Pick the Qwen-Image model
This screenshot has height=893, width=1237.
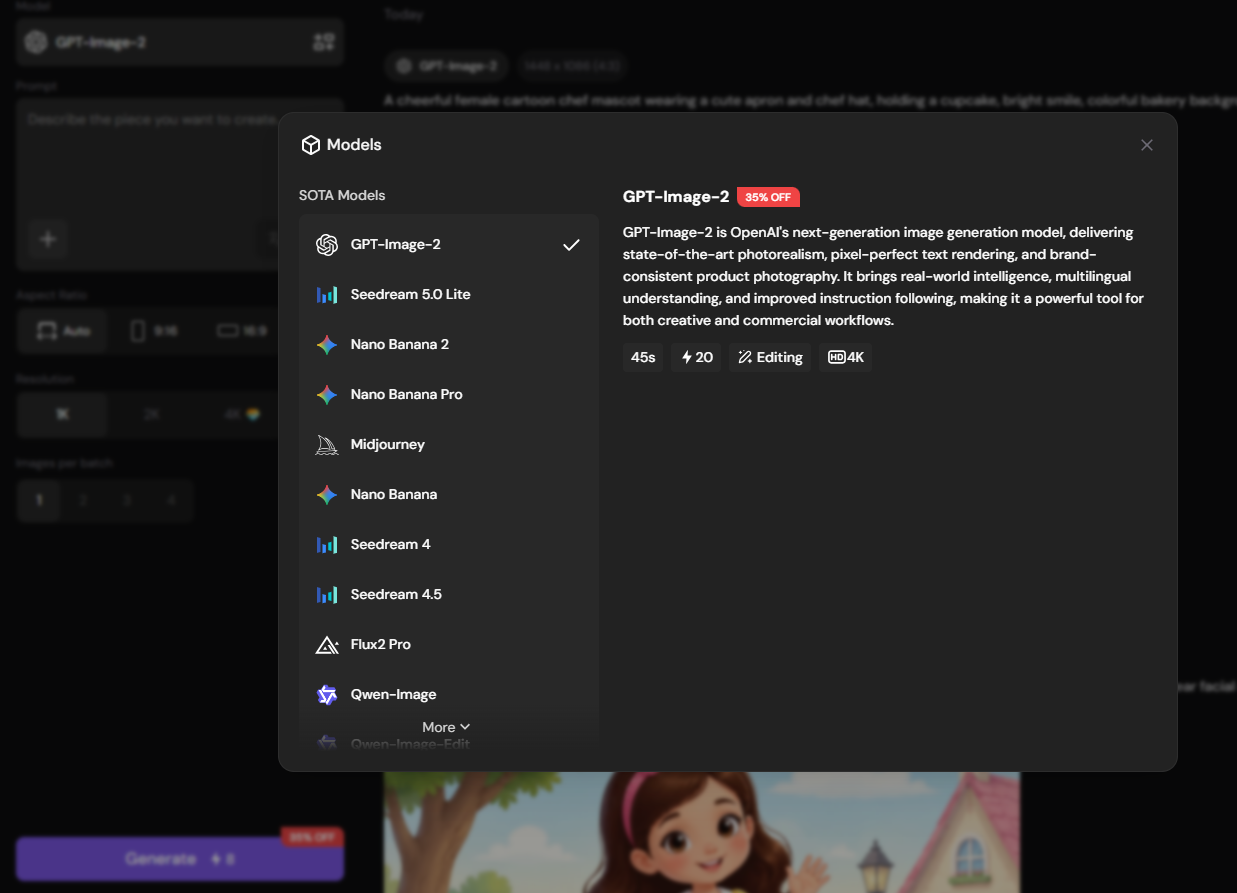click(x=448, y=695)
